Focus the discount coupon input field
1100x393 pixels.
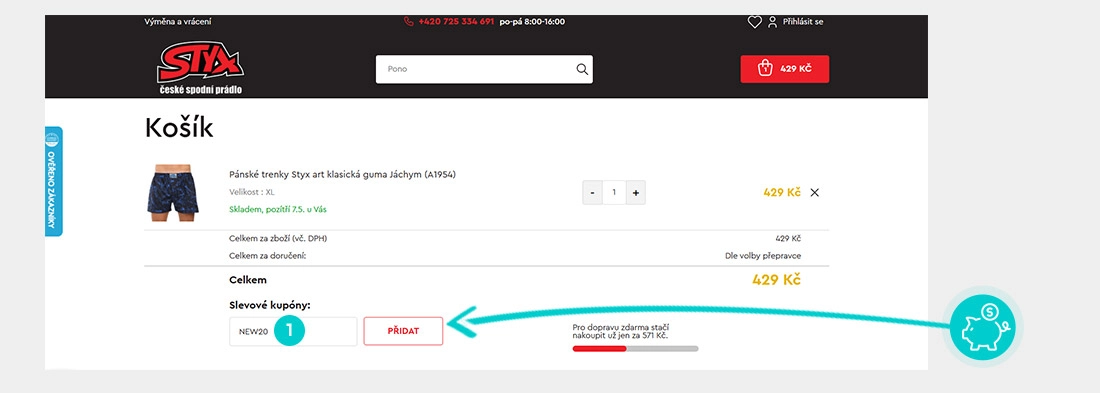click(293, 331)
